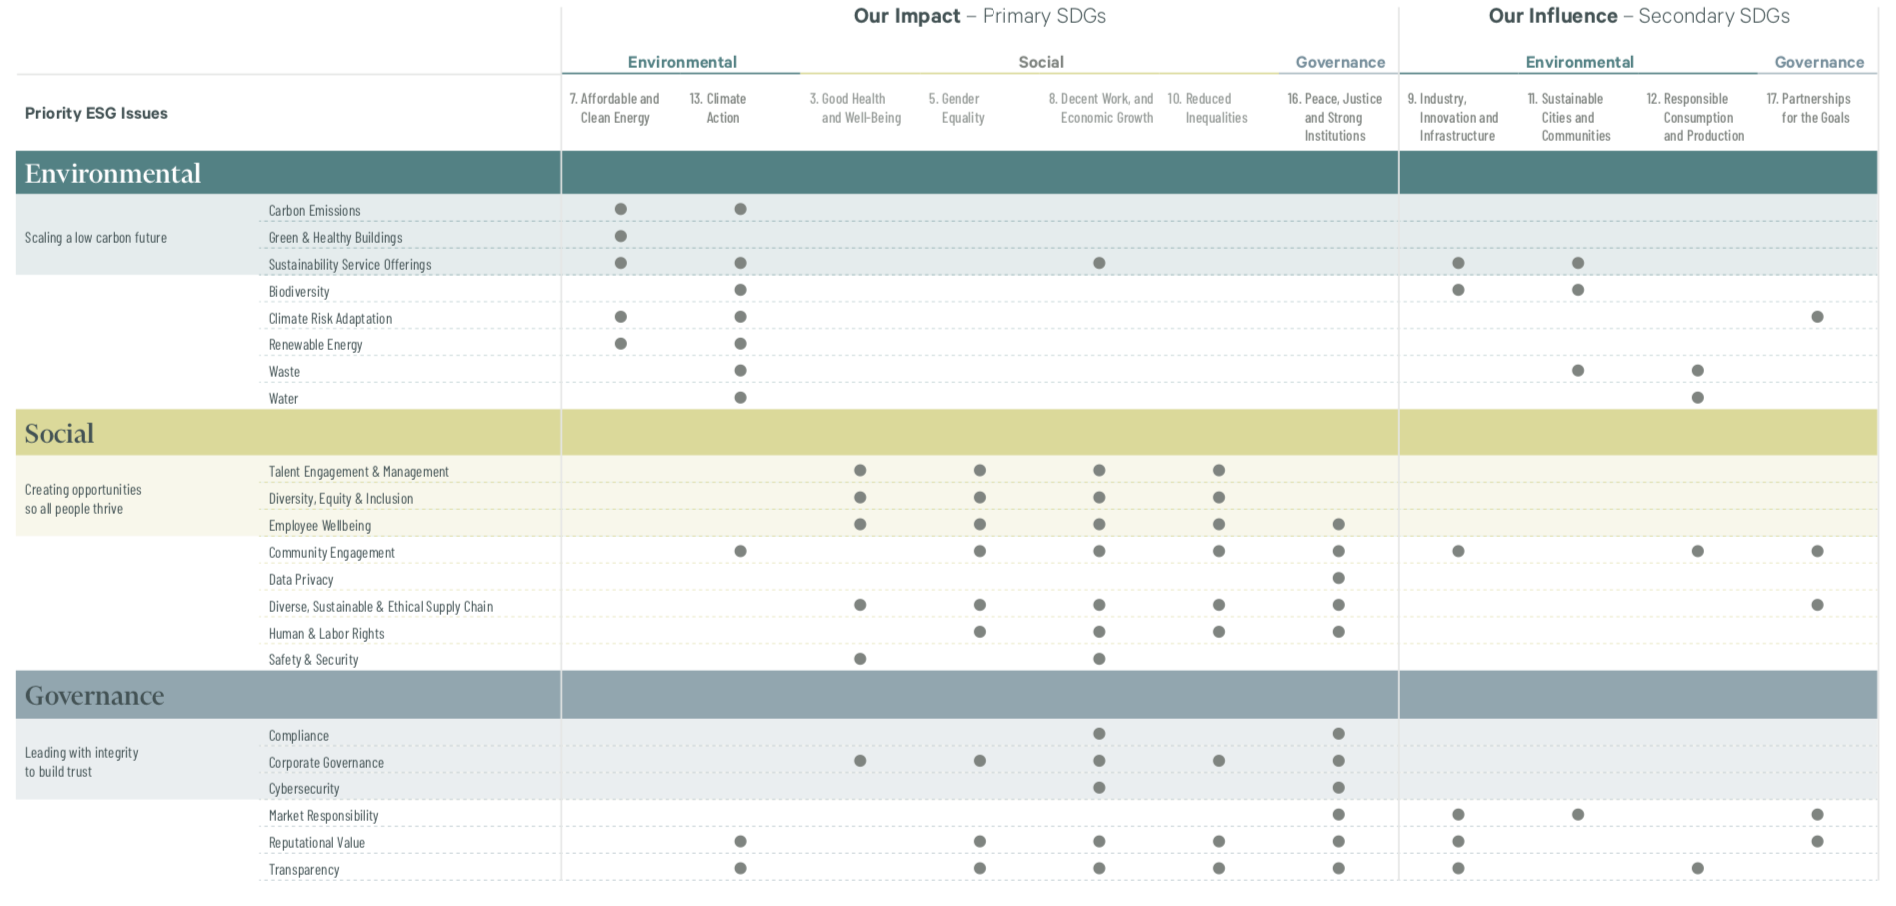Screen dimensions: 1896x906
Task: Click Climate Risk Adaptation dot under Partnerships column
Action: click(1817, 317)
